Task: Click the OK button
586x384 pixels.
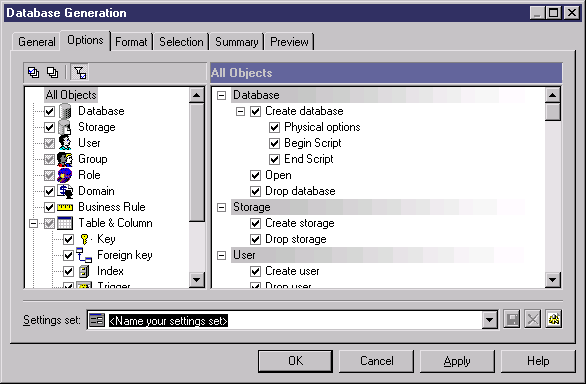Action: [295, 361]
